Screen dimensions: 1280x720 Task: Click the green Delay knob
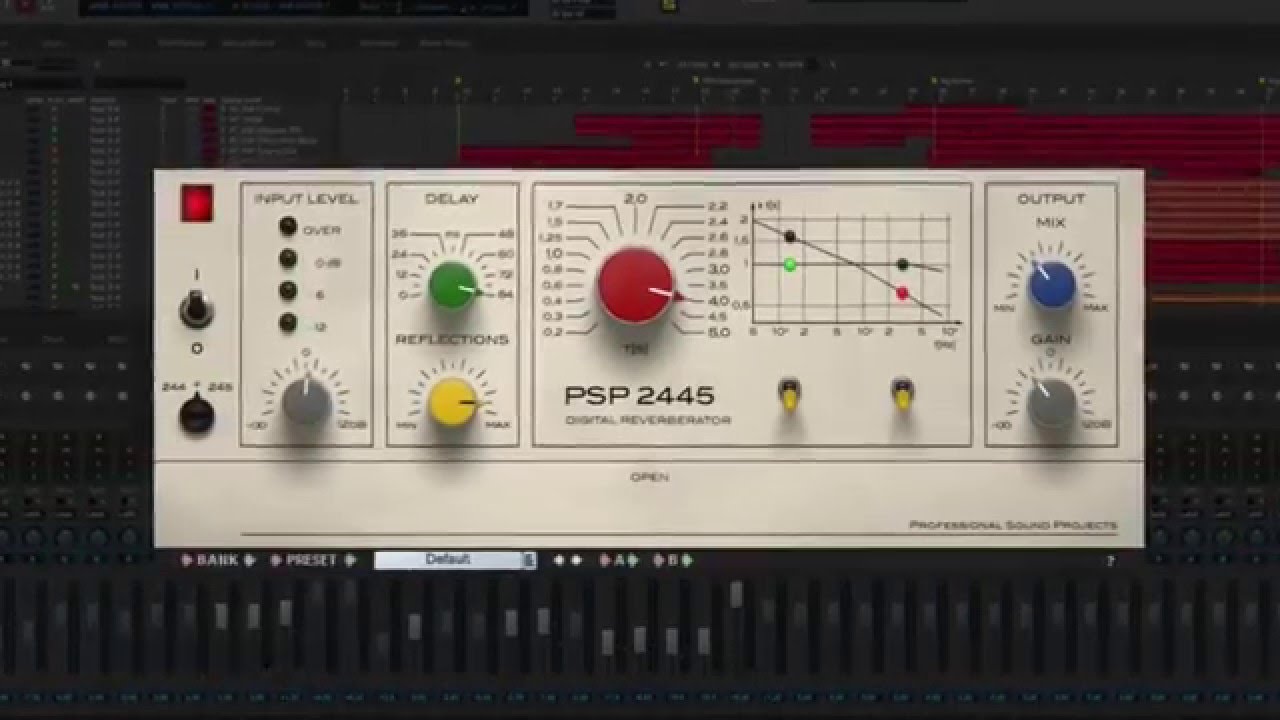click(x=452, y=285)
